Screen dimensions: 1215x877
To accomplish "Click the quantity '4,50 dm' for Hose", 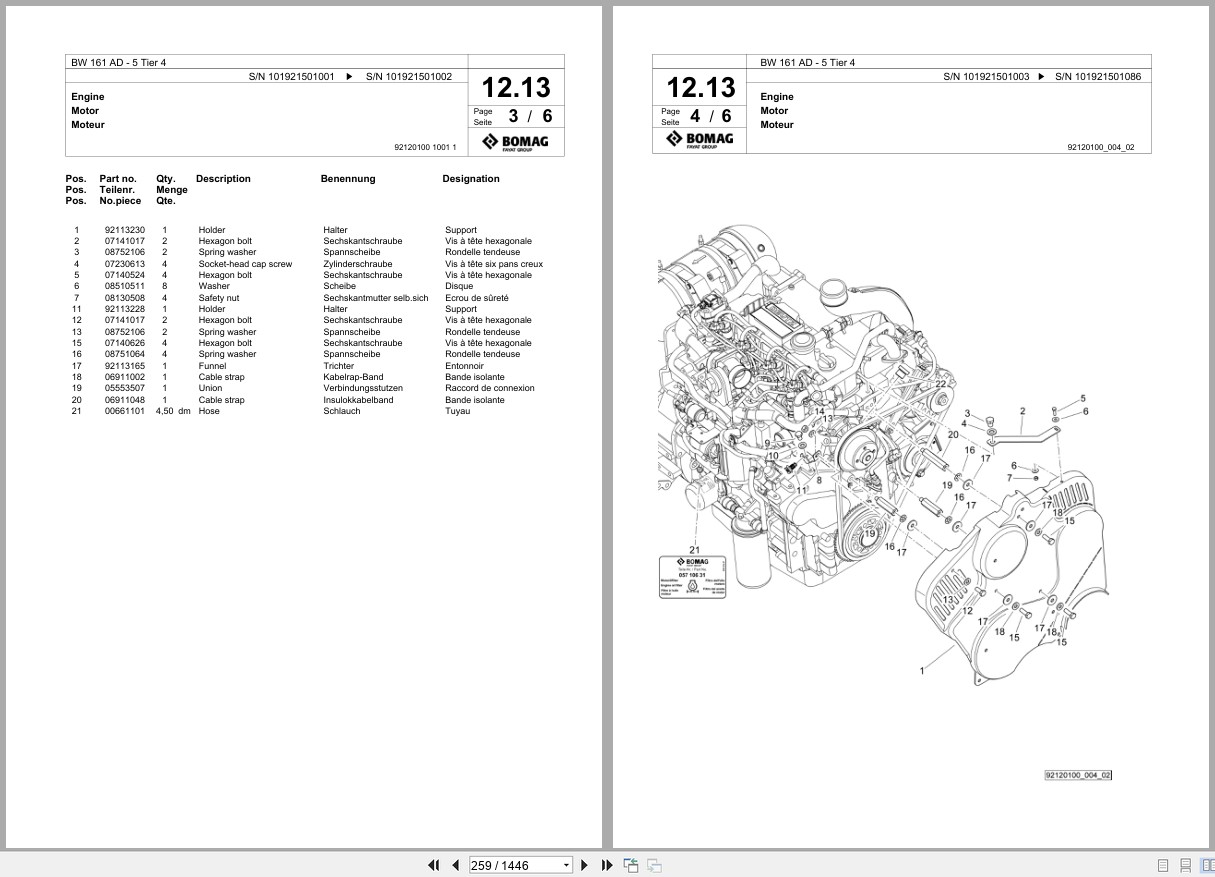I will pyautogui.click(x=173, y=411).
